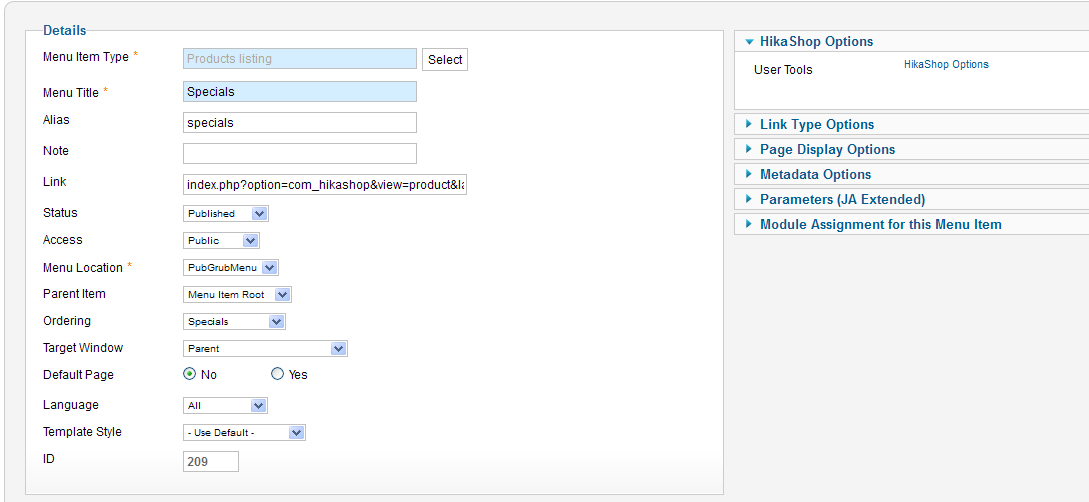
Task: Open the HikaShop Options link
Action: 946,65
